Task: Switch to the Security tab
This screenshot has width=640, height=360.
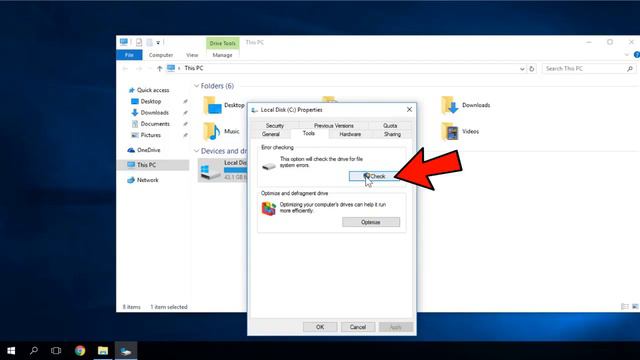Action: (275, 126)
